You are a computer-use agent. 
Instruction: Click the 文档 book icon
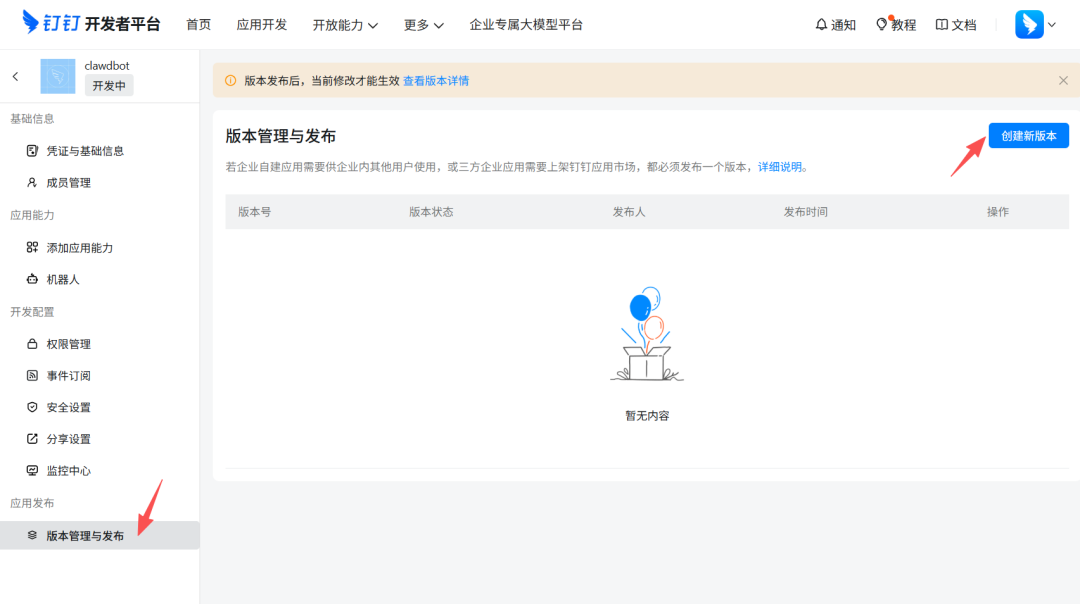[942, 25]
